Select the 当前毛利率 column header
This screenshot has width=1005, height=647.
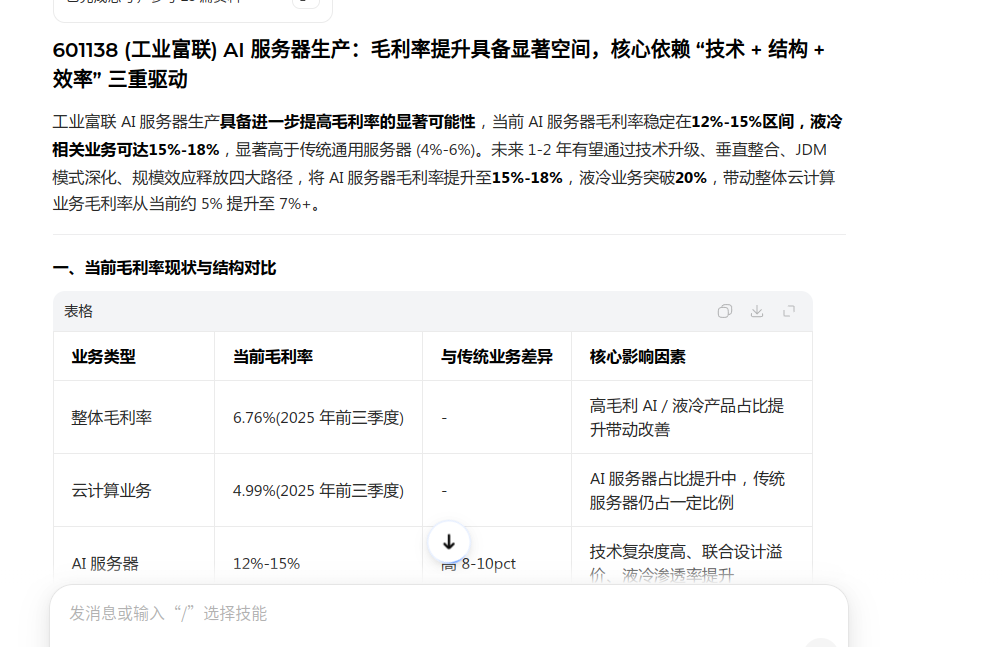pyautogui.click(x=273, y=357)
